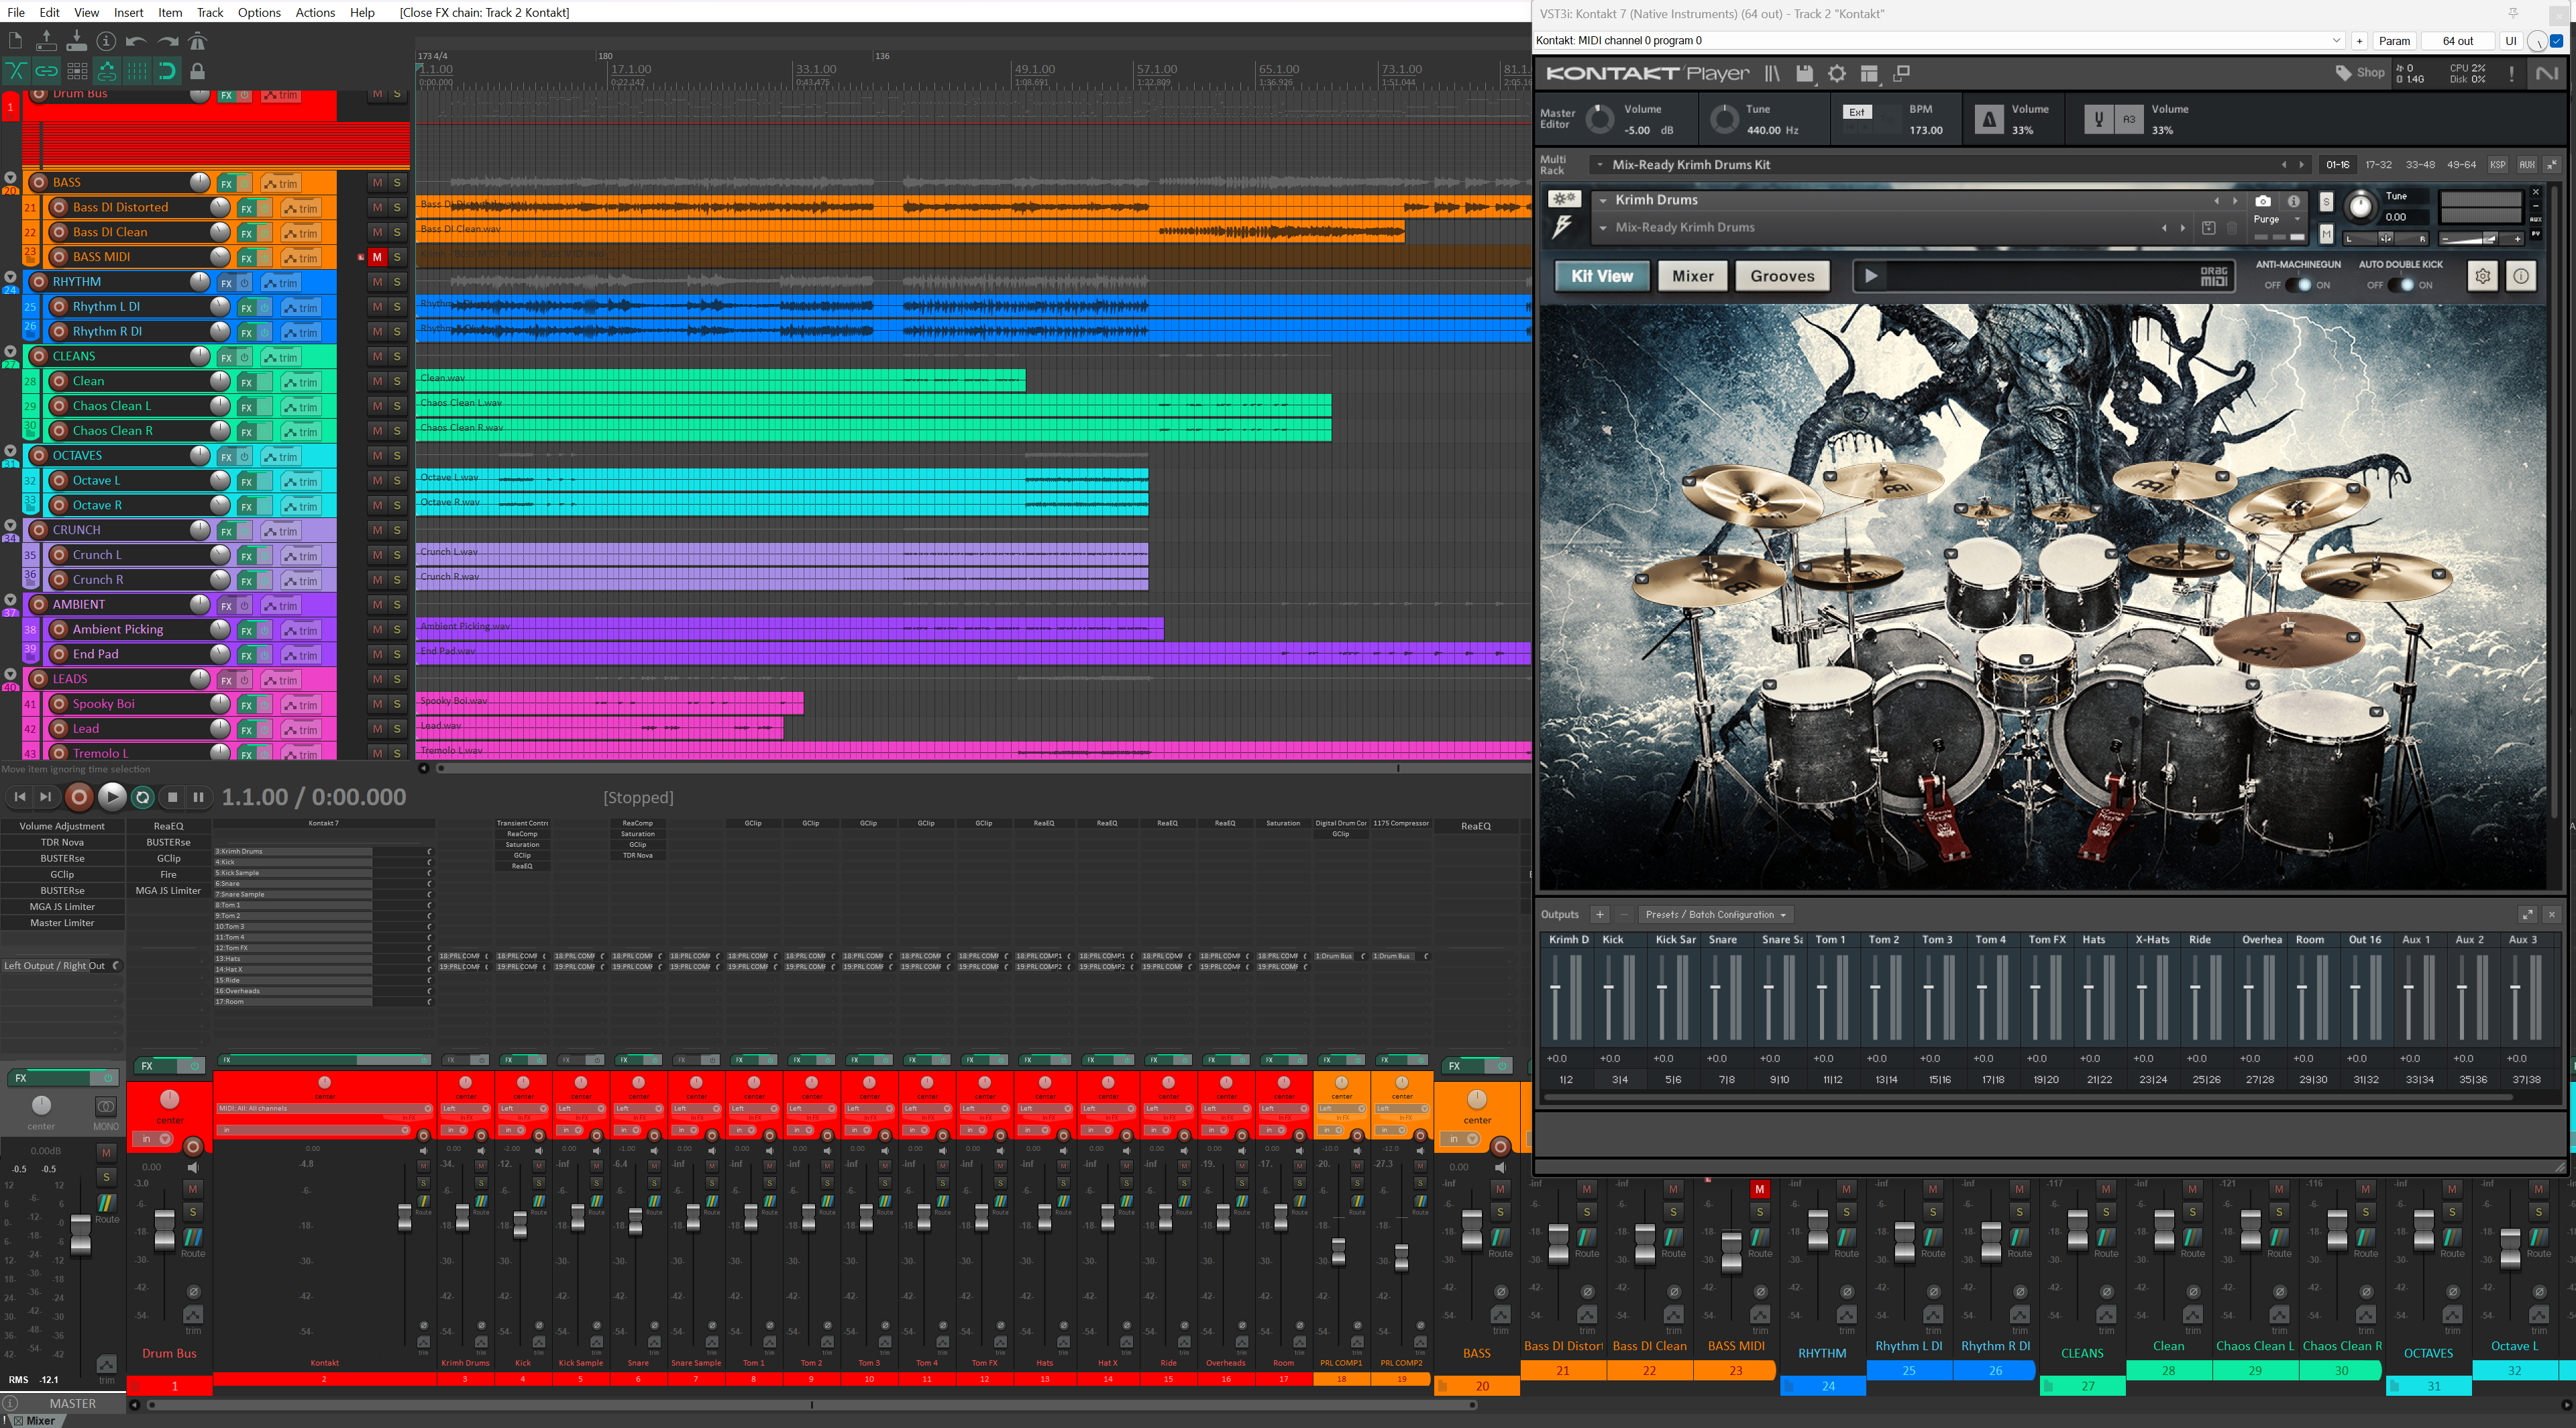Toggle the Anti-Machinegun switch
The width and height of the screenshot is (2576, 1428).
pos(2297,285)
